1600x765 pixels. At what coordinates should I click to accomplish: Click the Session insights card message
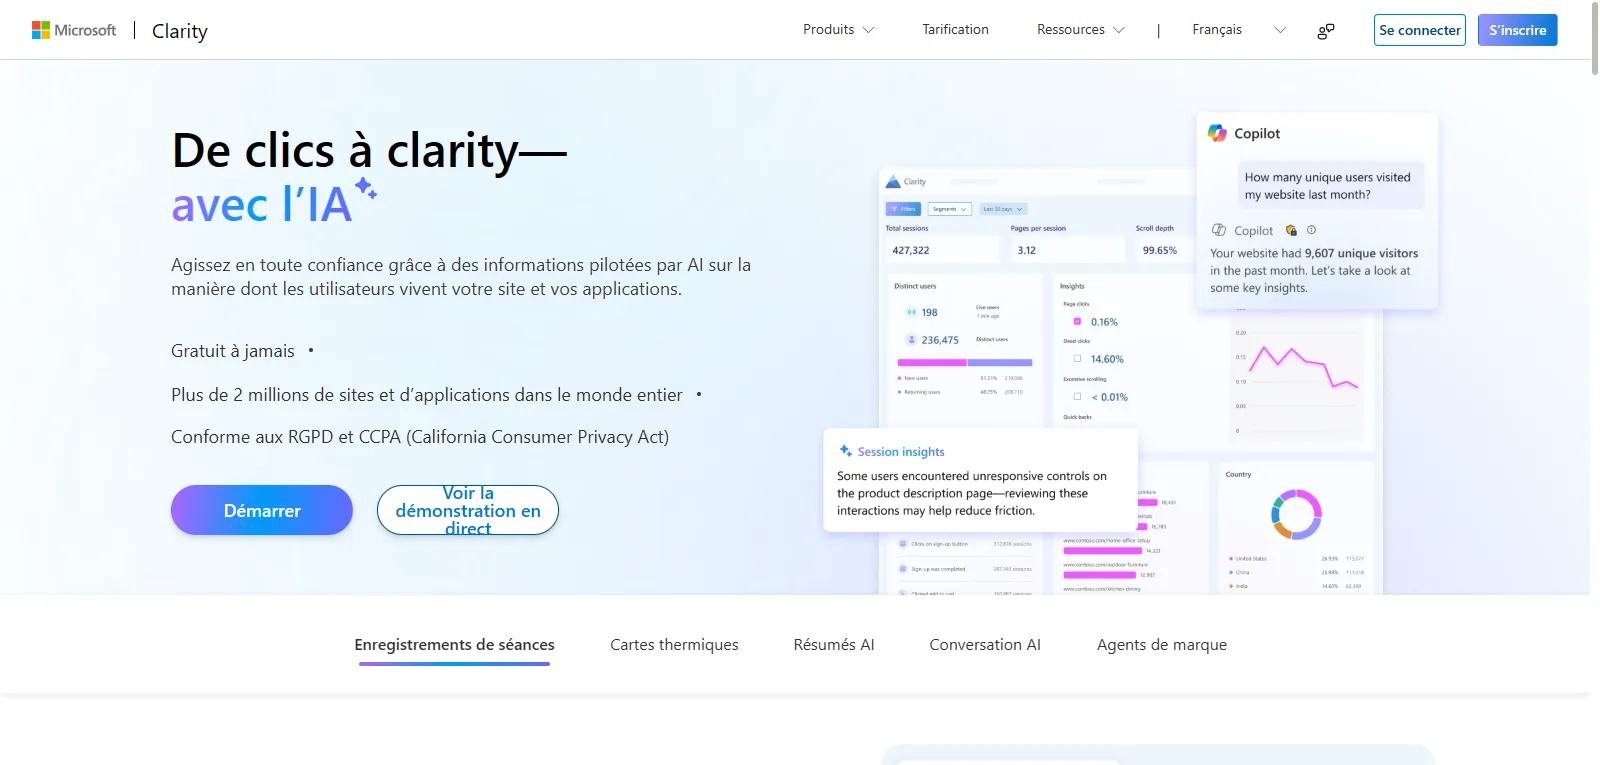click(x=972, y=493)
